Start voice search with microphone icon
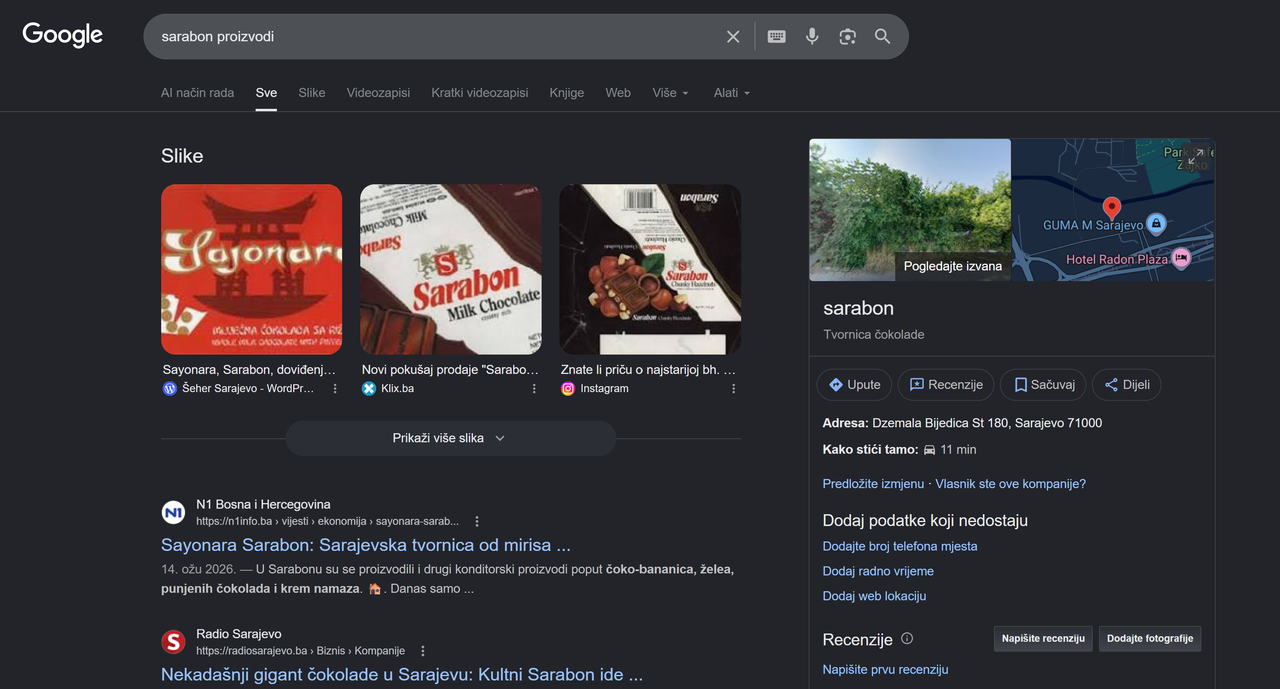Image resolution: width=1280 pixels, height=689 pixels. [x=812, y=36]
